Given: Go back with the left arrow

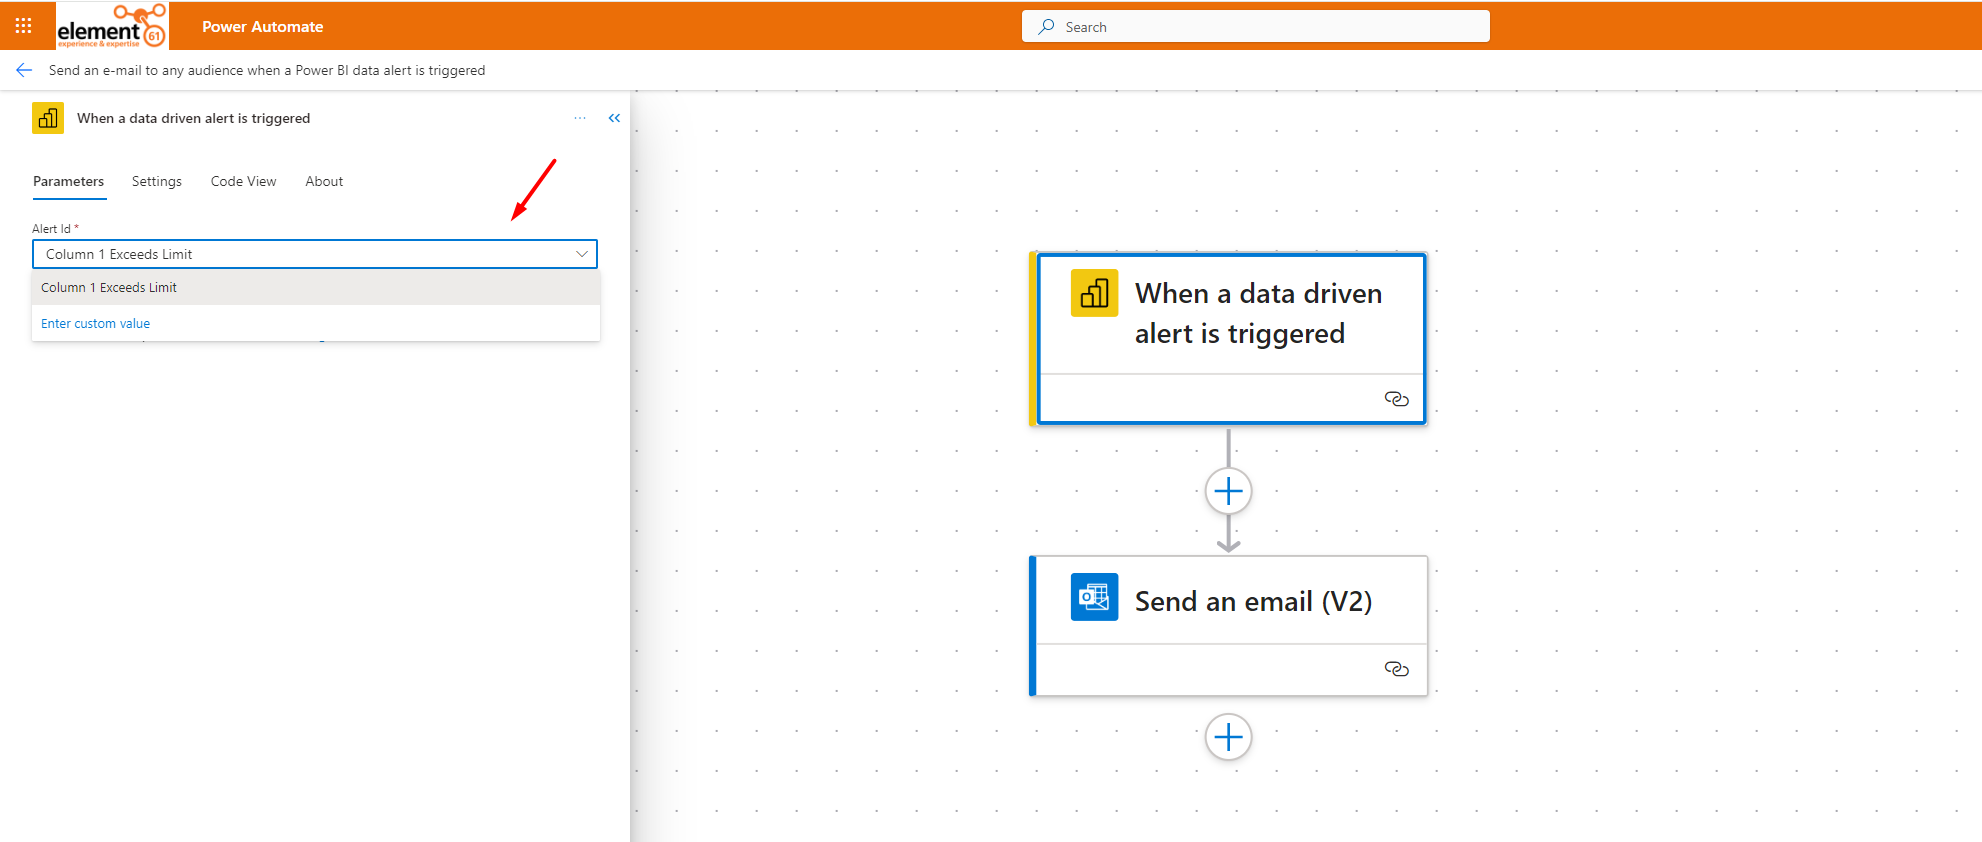Looking at the screenshot, I should tap(24, 70).
